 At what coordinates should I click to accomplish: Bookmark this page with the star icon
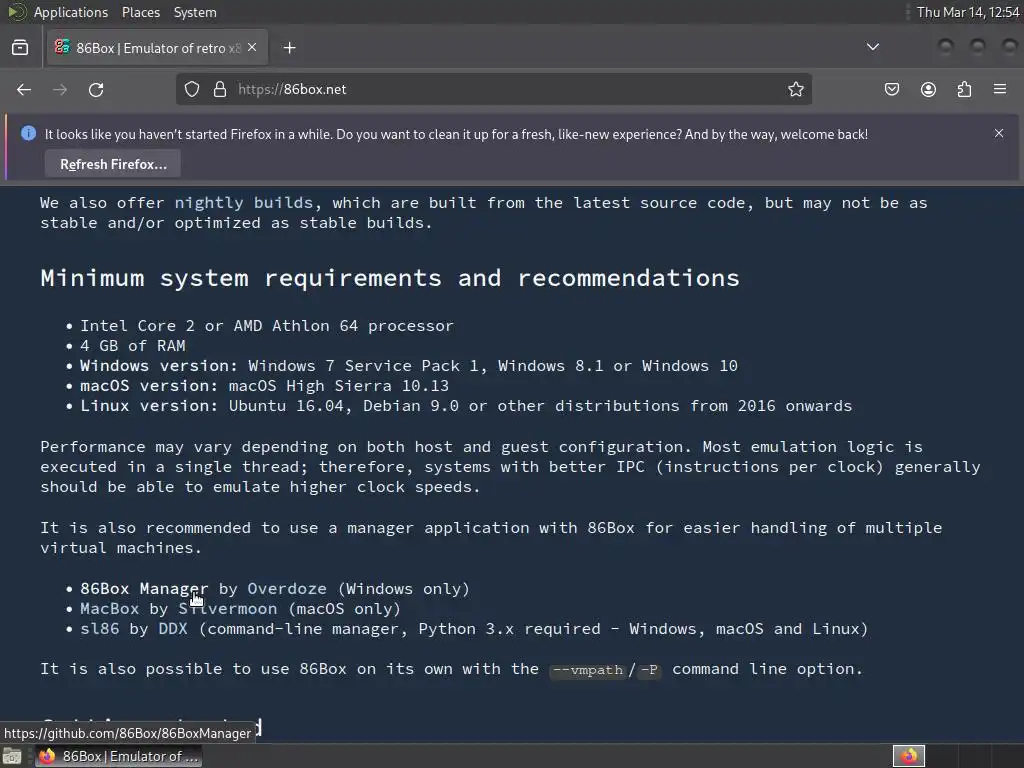[795, 89]
